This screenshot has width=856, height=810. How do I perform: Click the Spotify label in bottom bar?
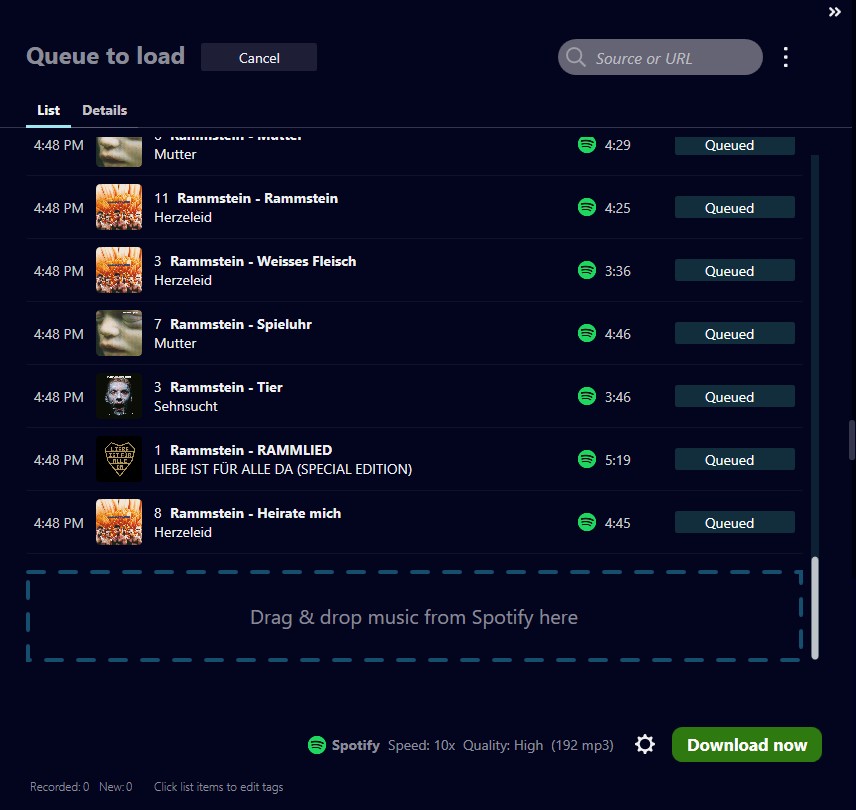(x=355, y=745)
